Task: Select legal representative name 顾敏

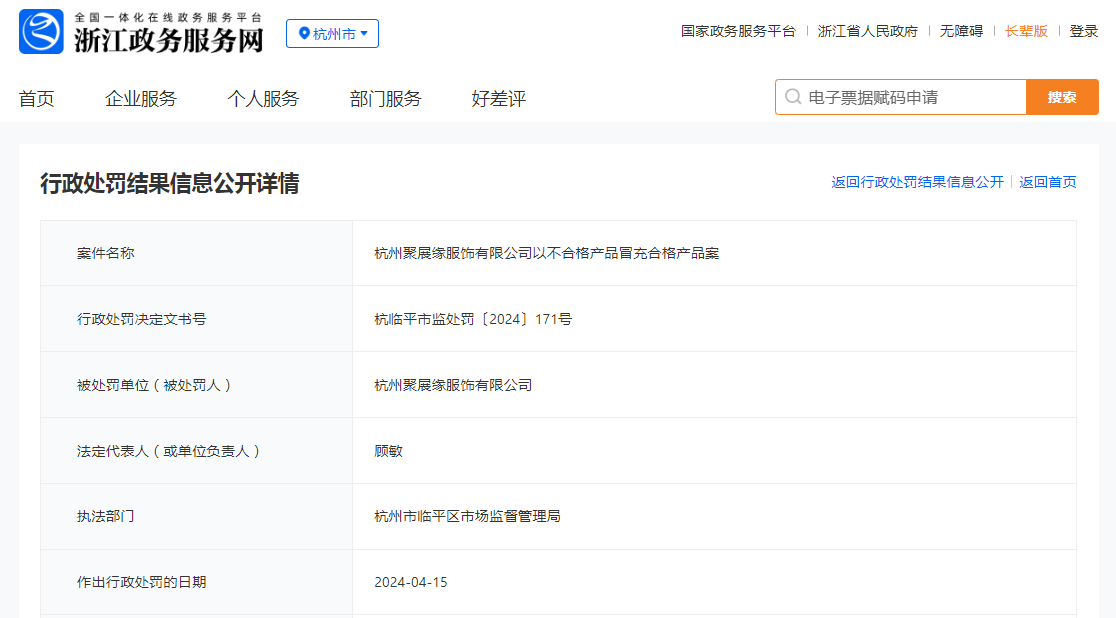Action: tap(389, 451)
